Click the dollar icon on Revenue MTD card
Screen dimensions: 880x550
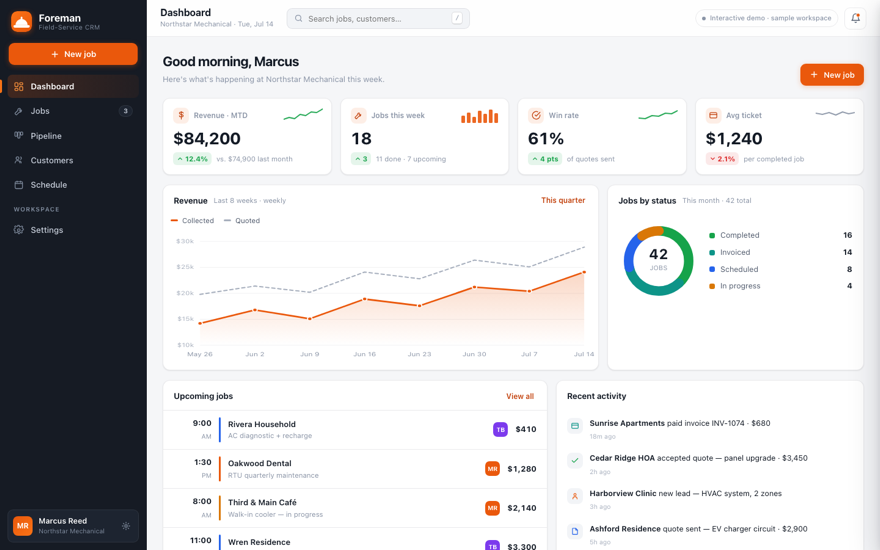tap(181, 116)
